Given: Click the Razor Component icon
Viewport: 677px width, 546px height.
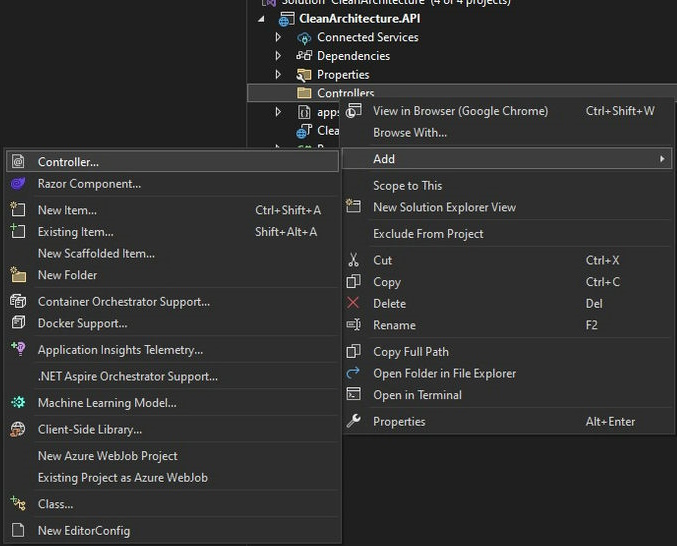Looking at the screenshot, I should (18, 184).
